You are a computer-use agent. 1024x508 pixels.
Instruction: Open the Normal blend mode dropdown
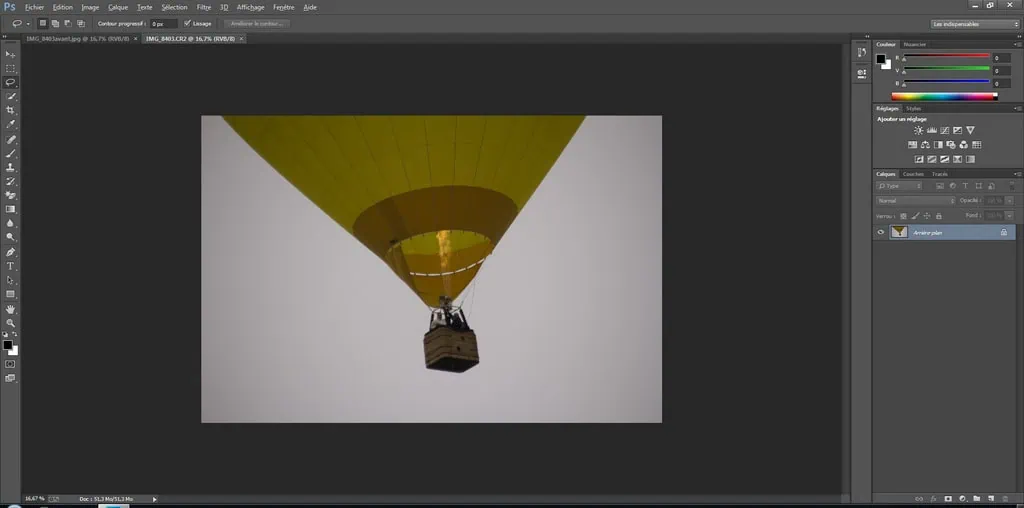point(916,201)
